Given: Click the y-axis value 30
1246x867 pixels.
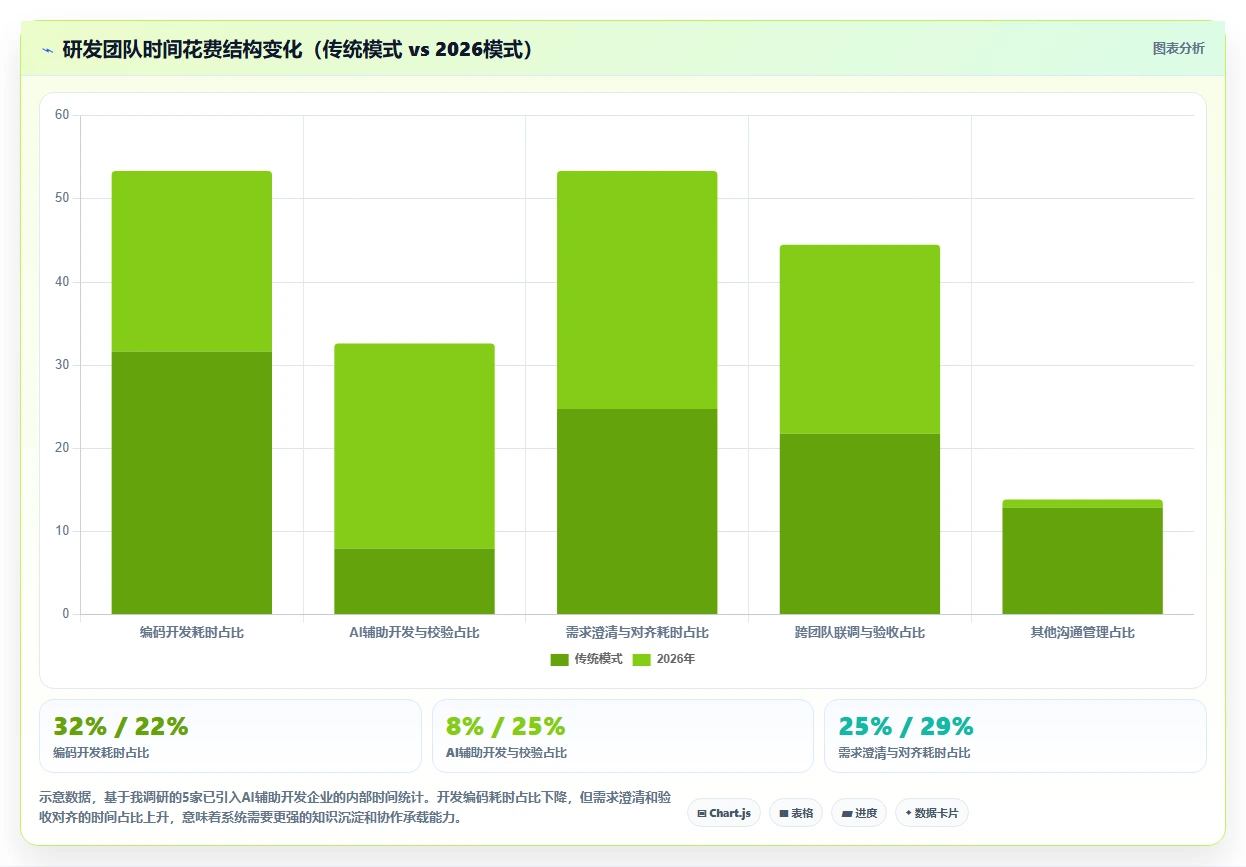Looking at the screenshot, I should point(62,365).
